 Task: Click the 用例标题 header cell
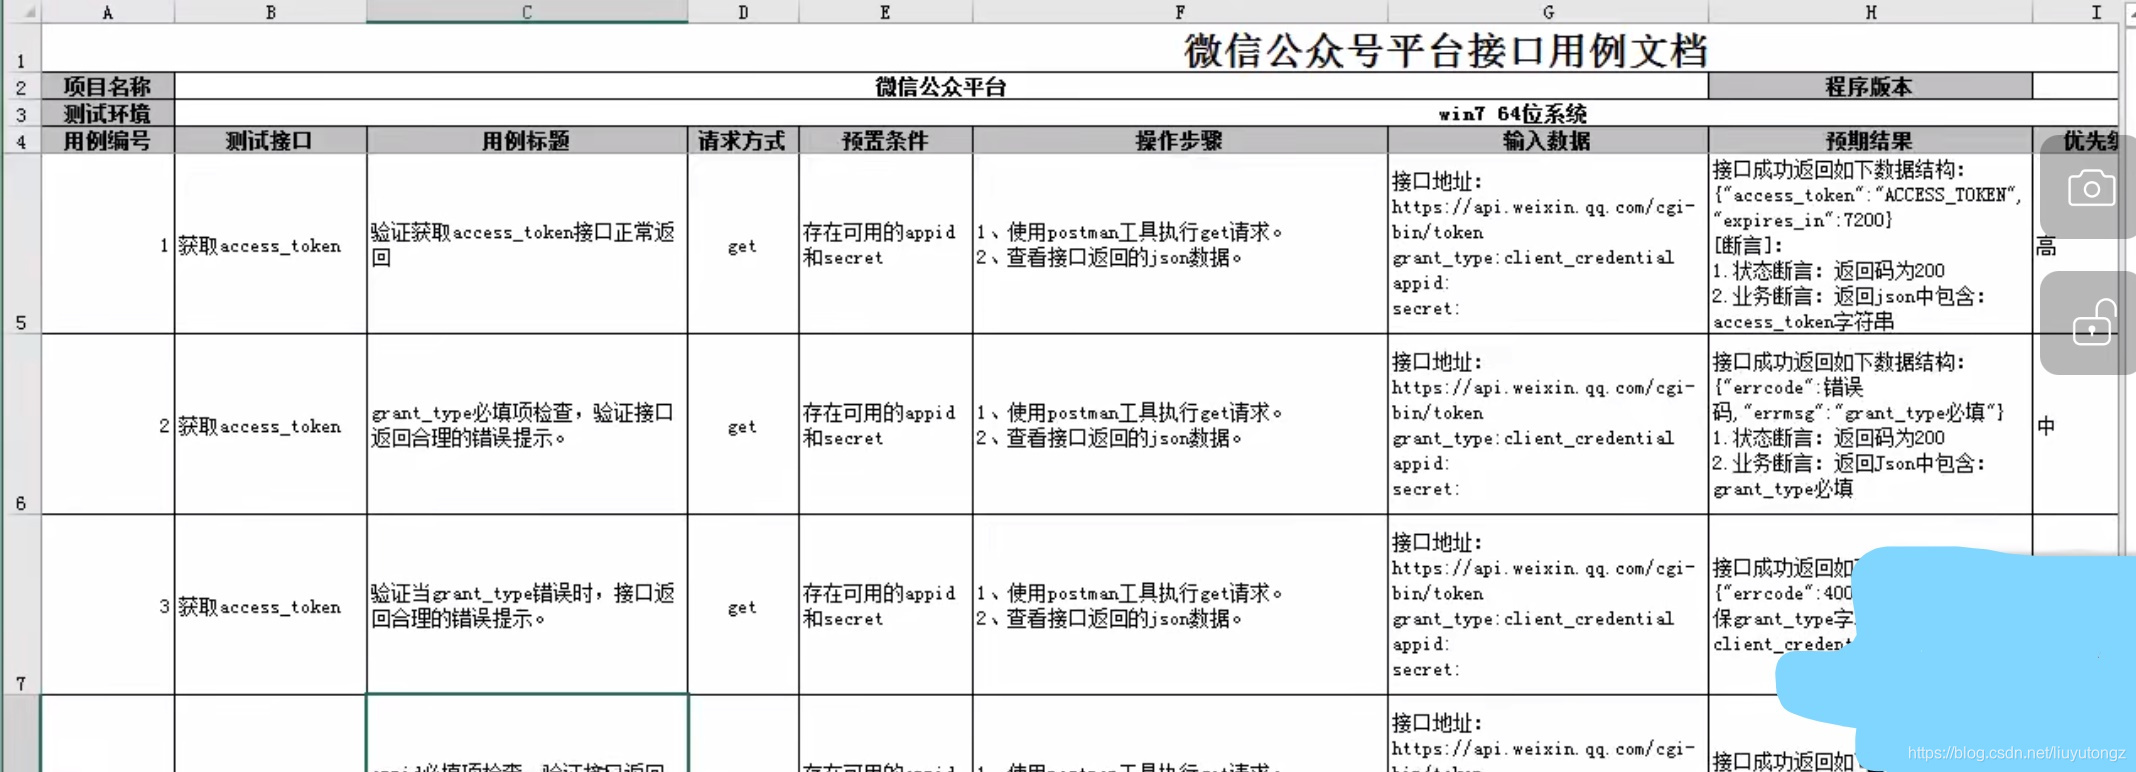click(x=527, y=140)
